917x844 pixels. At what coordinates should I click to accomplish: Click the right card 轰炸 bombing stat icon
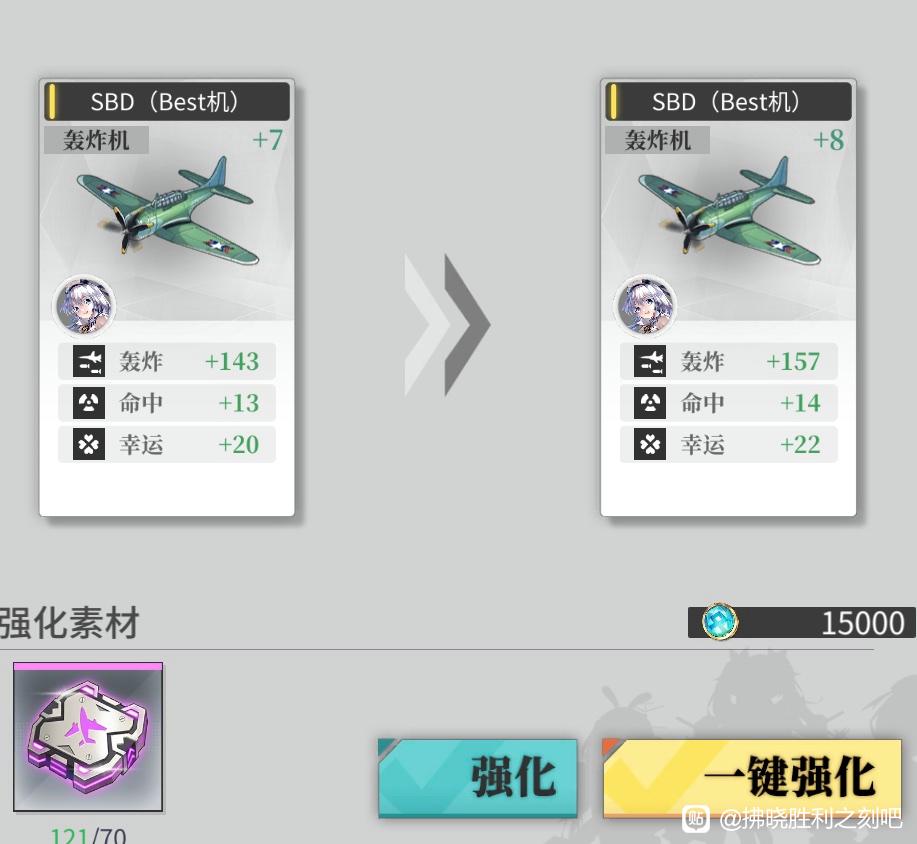coord(650,361)
